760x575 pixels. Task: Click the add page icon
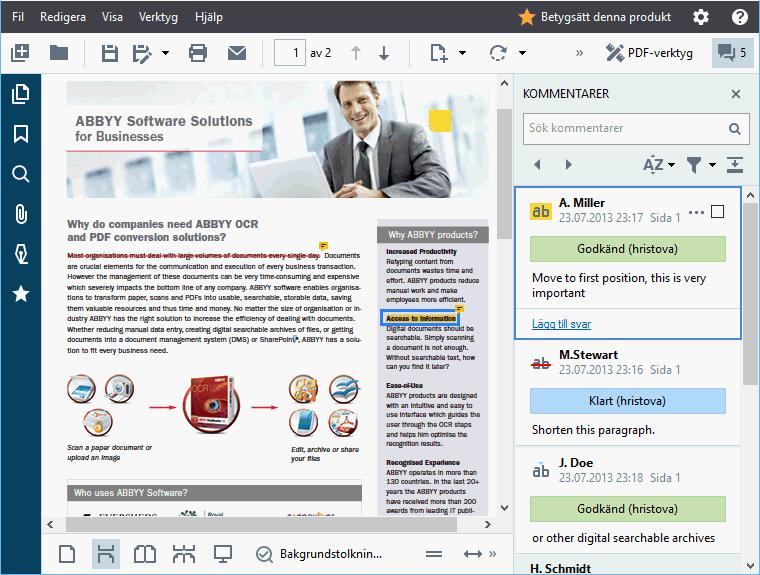click(439, 53)
